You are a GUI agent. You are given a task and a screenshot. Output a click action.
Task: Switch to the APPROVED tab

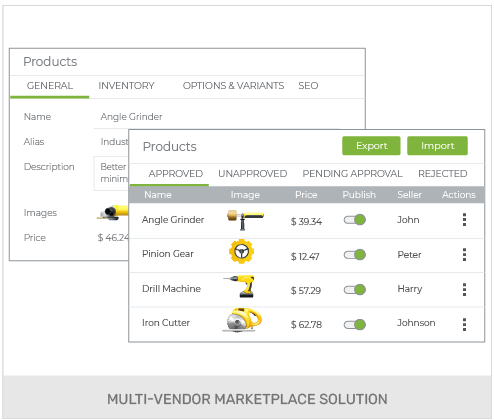176,174
